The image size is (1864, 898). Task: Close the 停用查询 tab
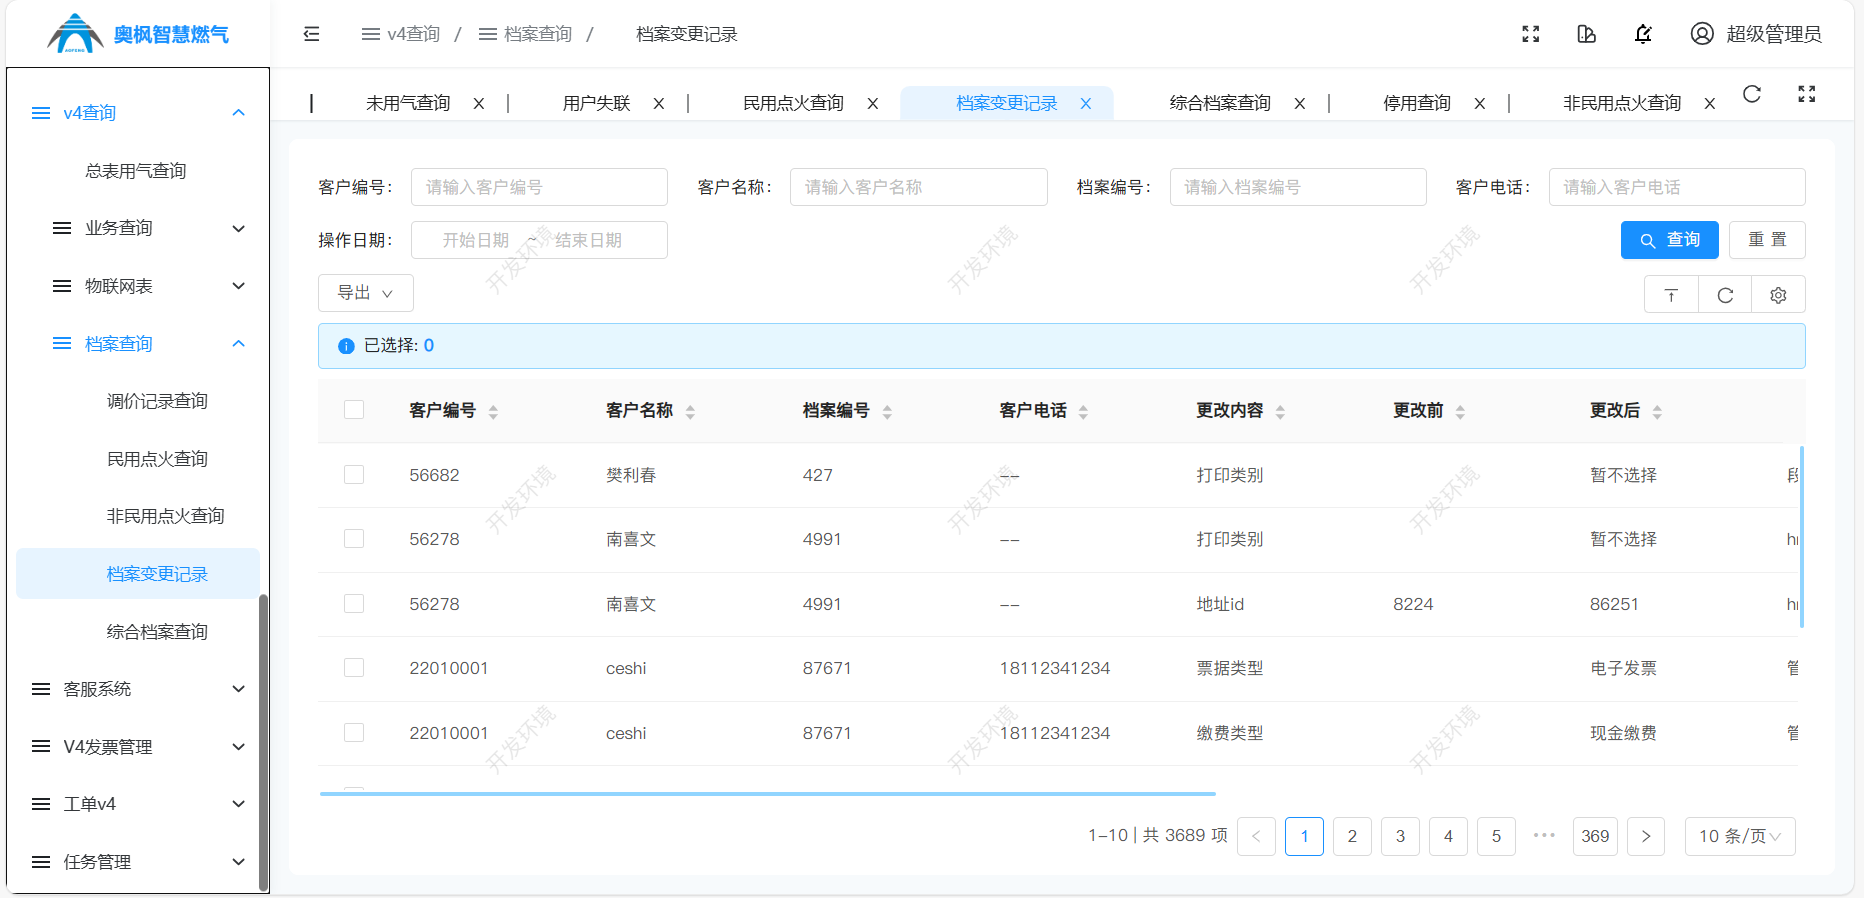1480,104
